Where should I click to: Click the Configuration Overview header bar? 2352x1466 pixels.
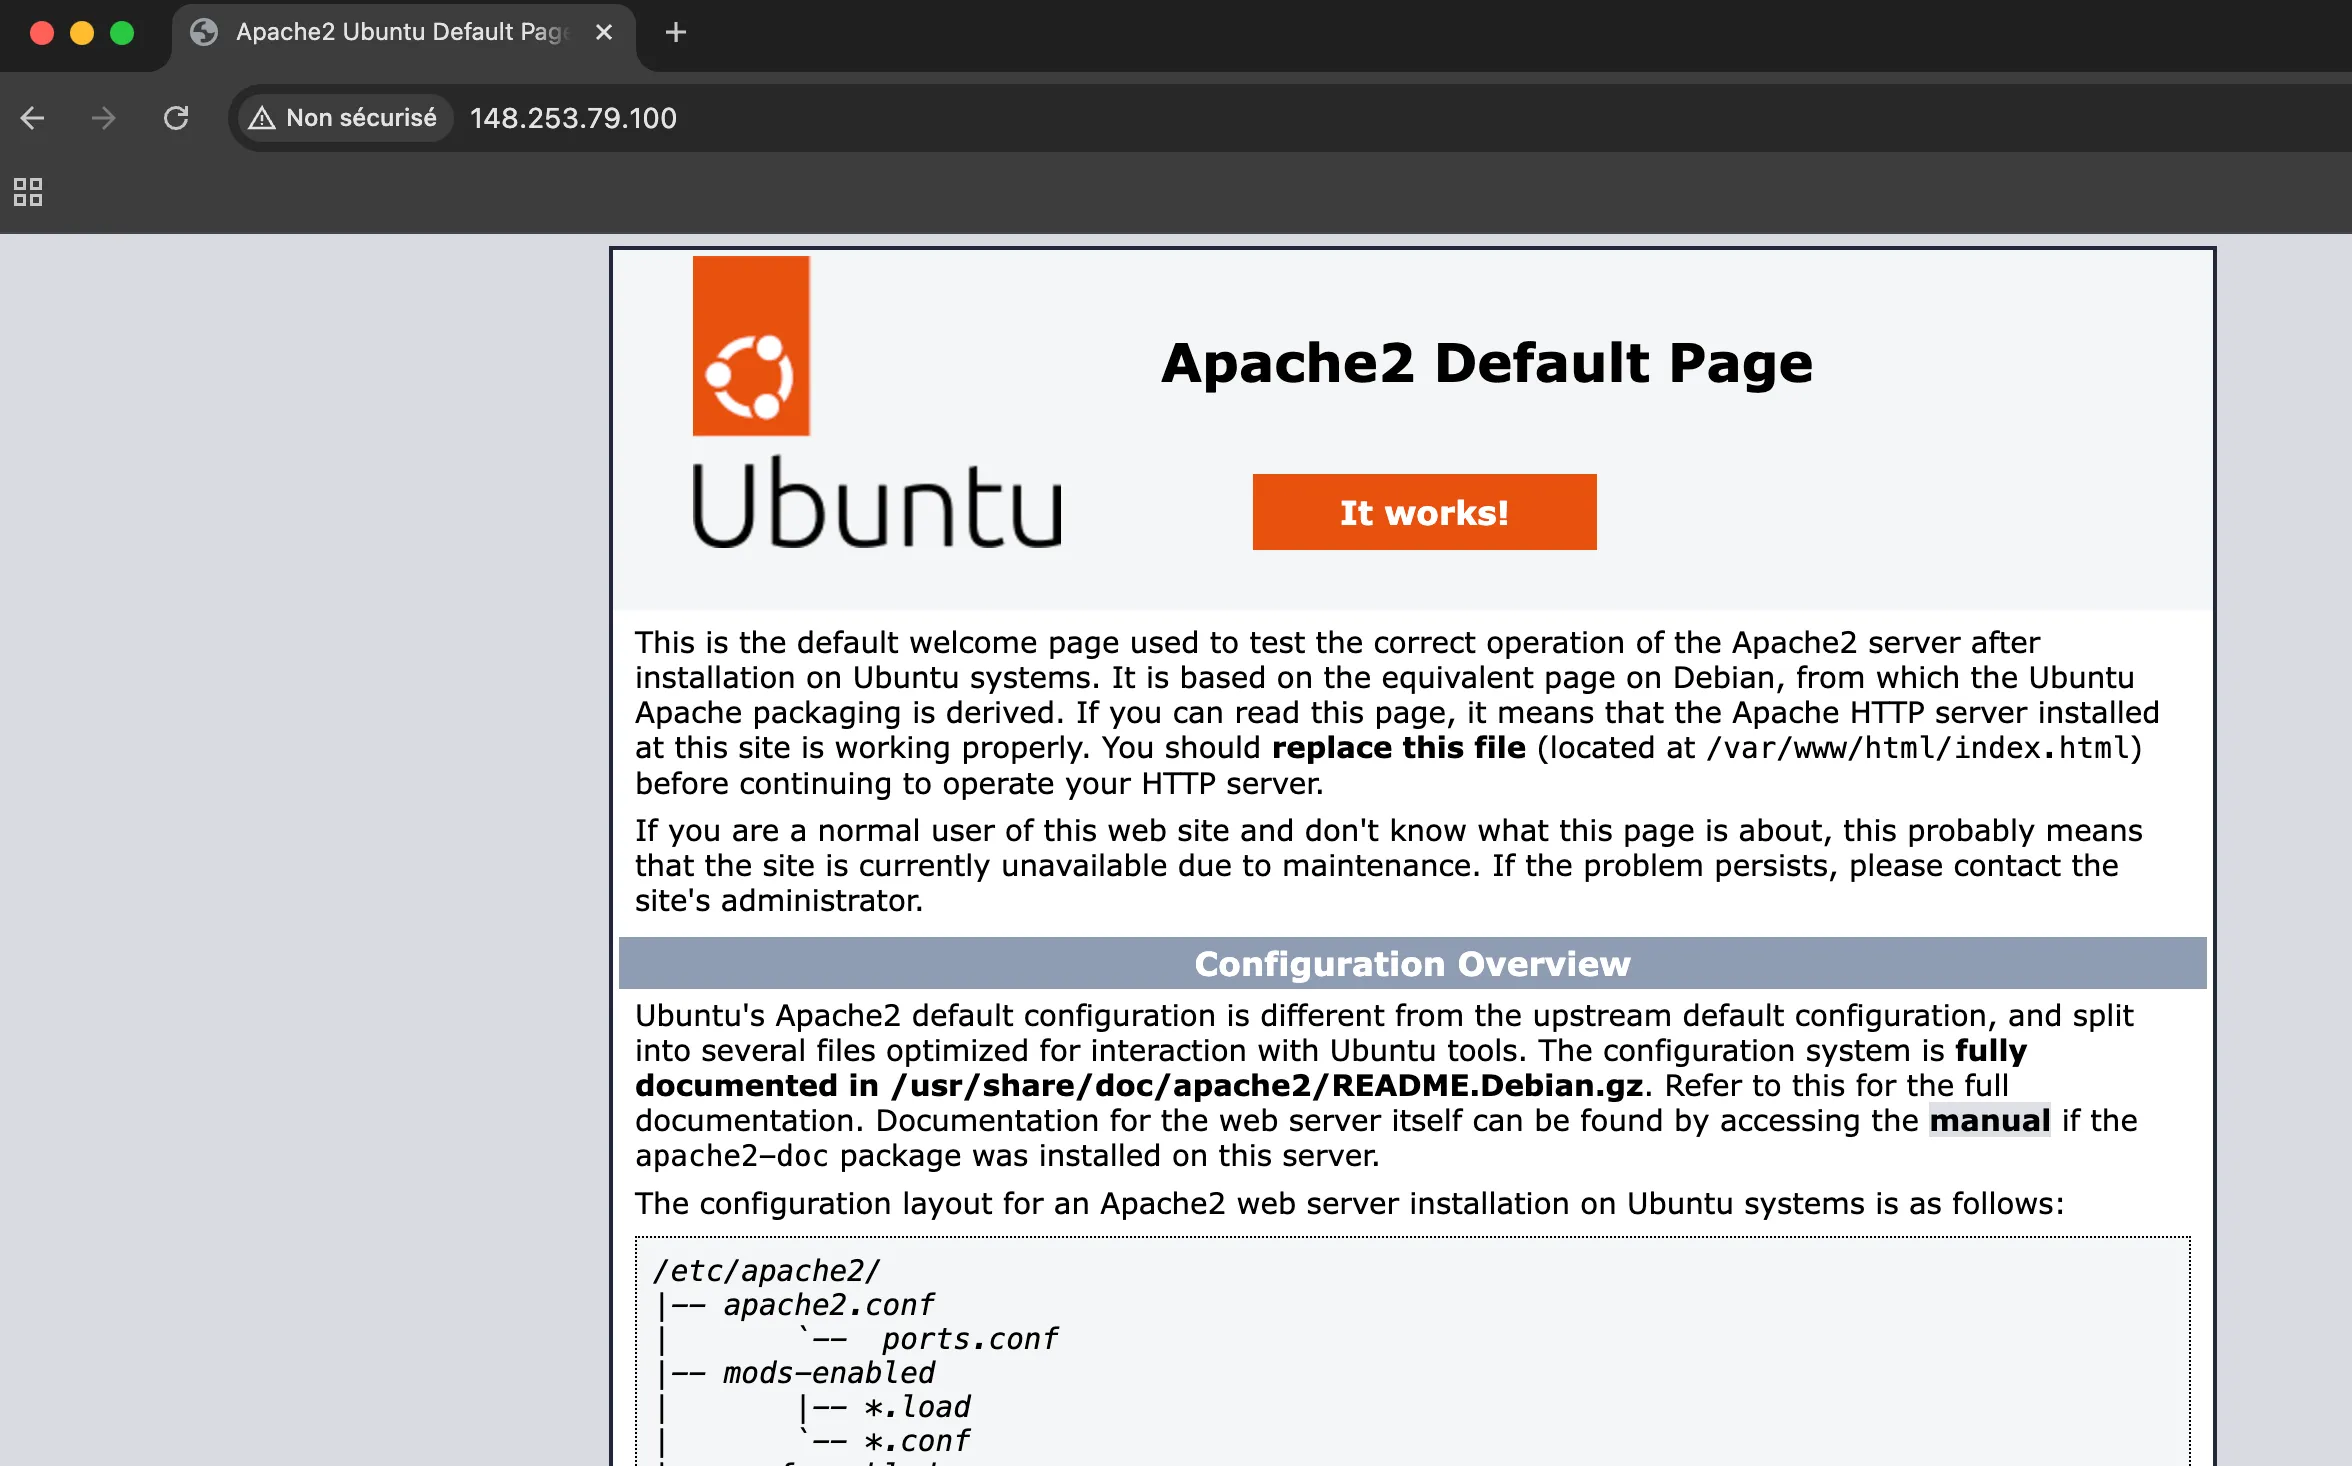coord(1411,963)
